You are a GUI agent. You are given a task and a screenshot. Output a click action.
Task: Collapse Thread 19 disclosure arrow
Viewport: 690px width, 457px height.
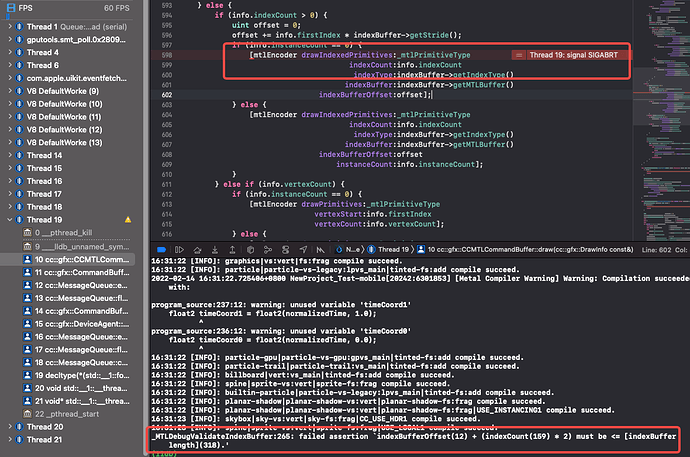[10, 219]
